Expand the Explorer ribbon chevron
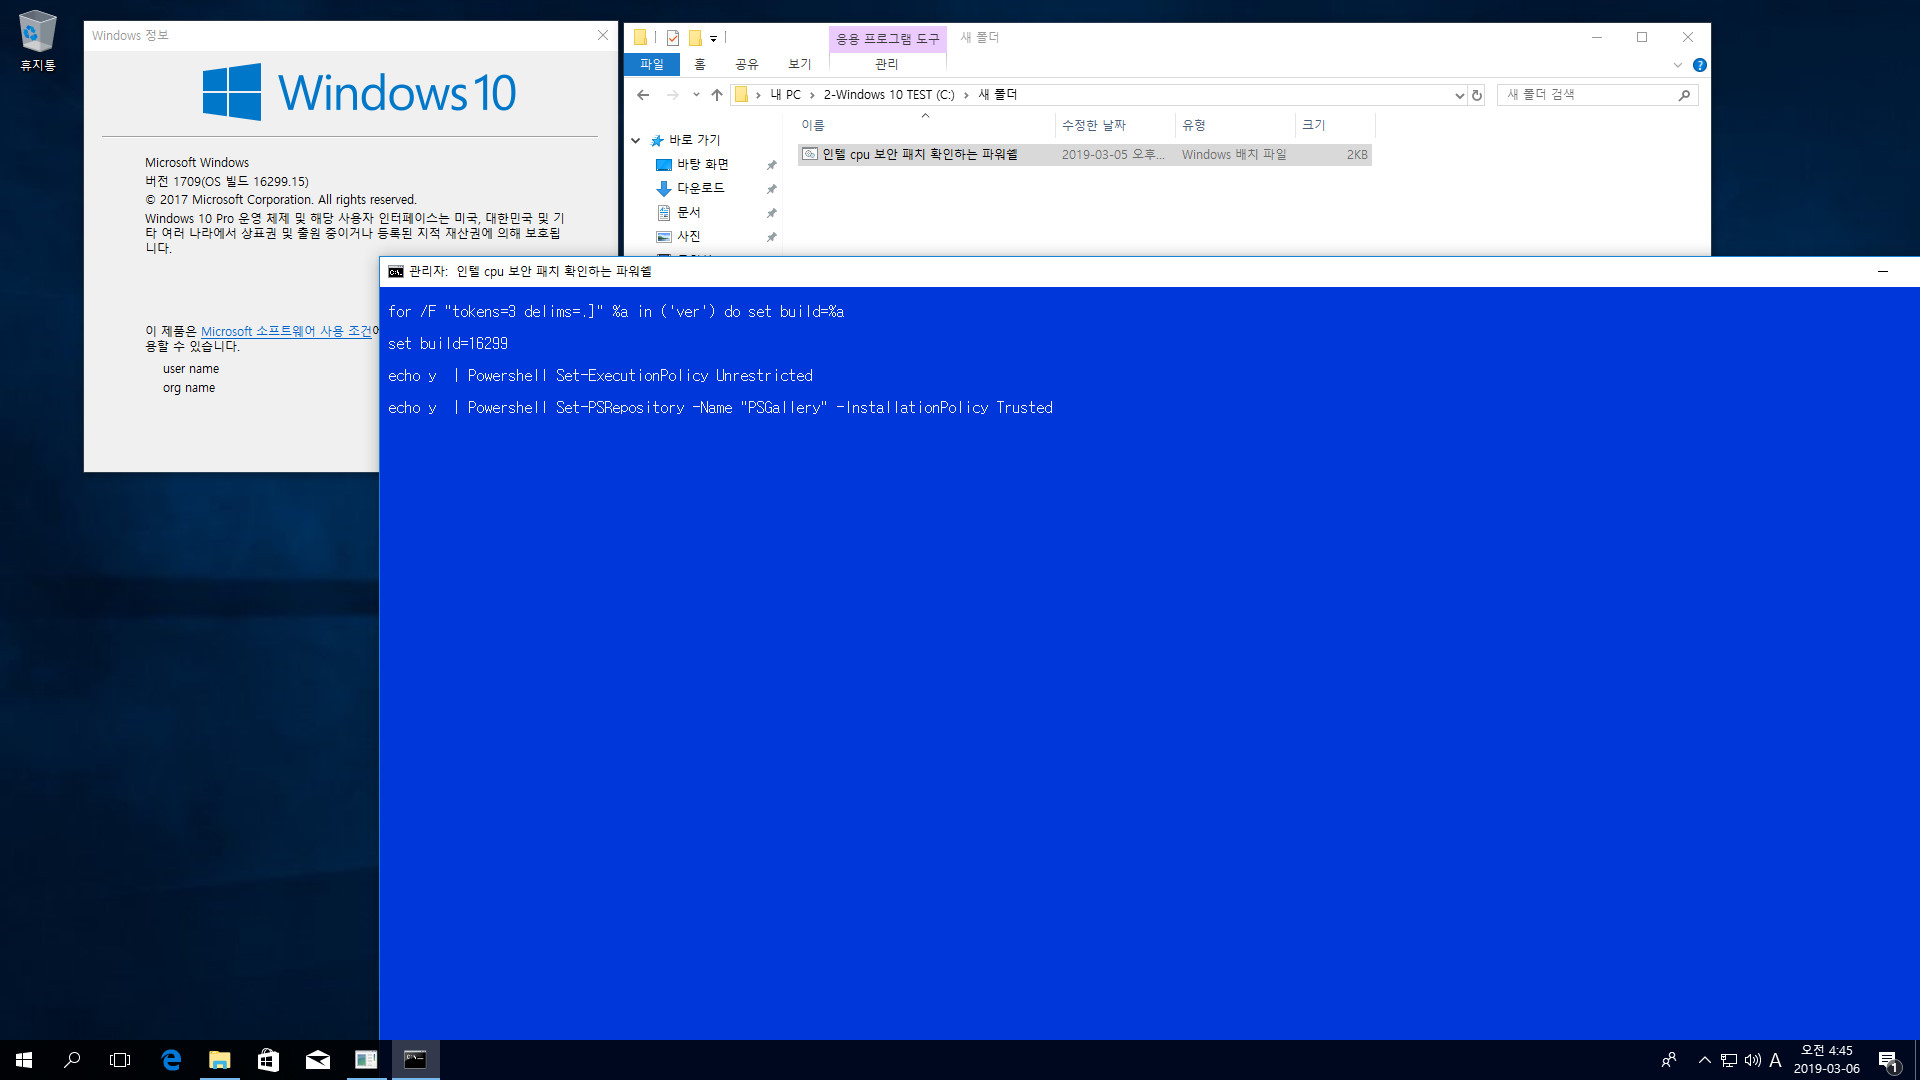 1677,65
